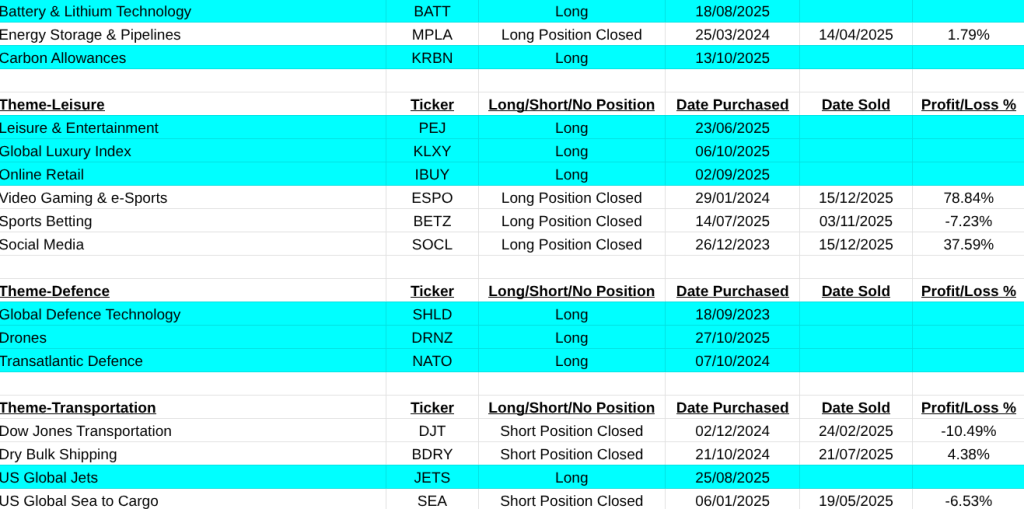Viewport: 1024px width, 509px height.
Task: Click Dry Bulk Shipping's Short Position Closed cell
Action: coord(571,454)
